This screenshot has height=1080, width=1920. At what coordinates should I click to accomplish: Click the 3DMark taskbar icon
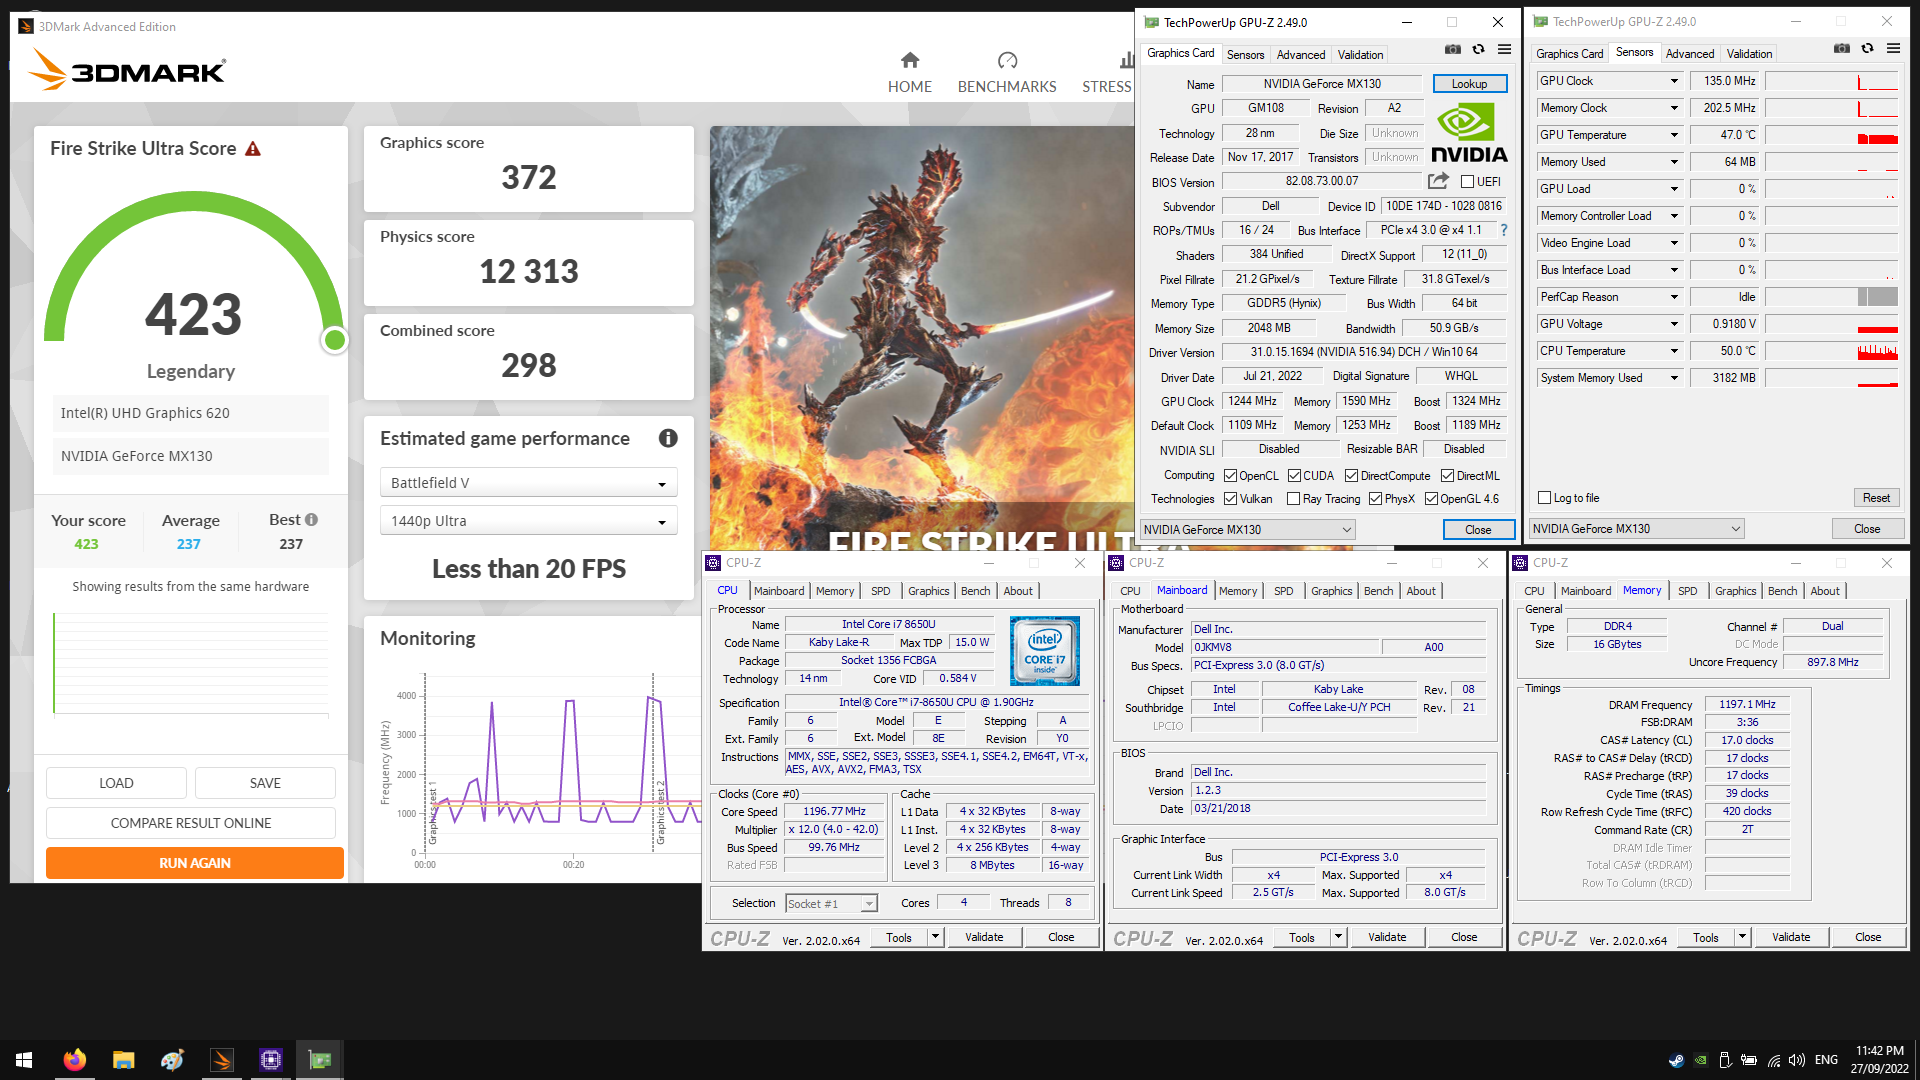click(x=222, y=1060)
